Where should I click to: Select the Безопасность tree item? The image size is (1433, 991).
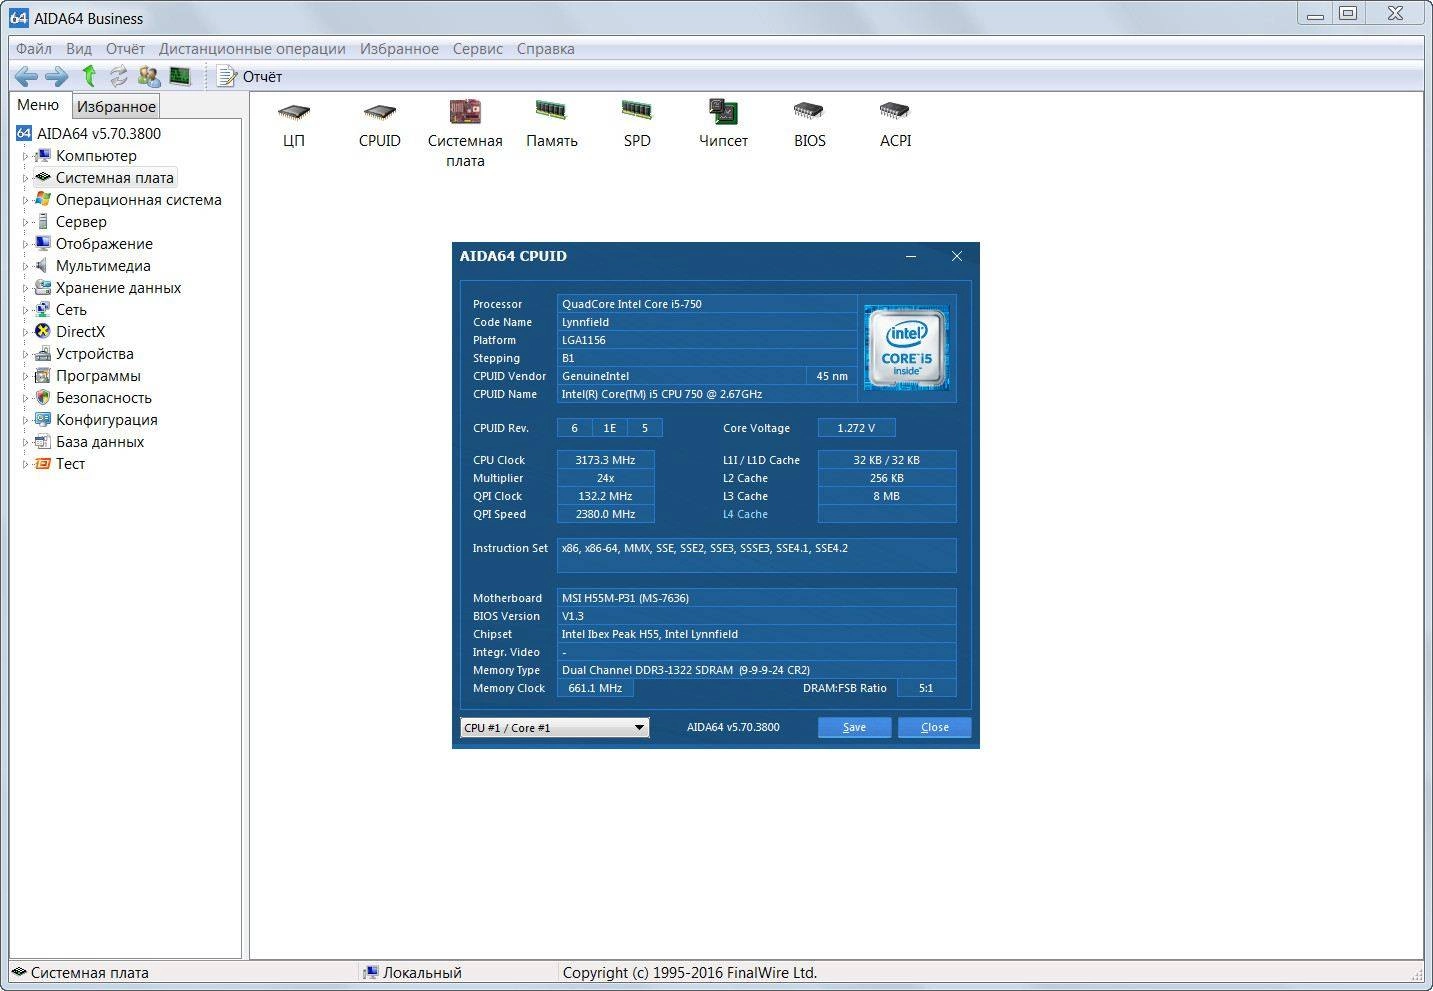click(104, 398)
